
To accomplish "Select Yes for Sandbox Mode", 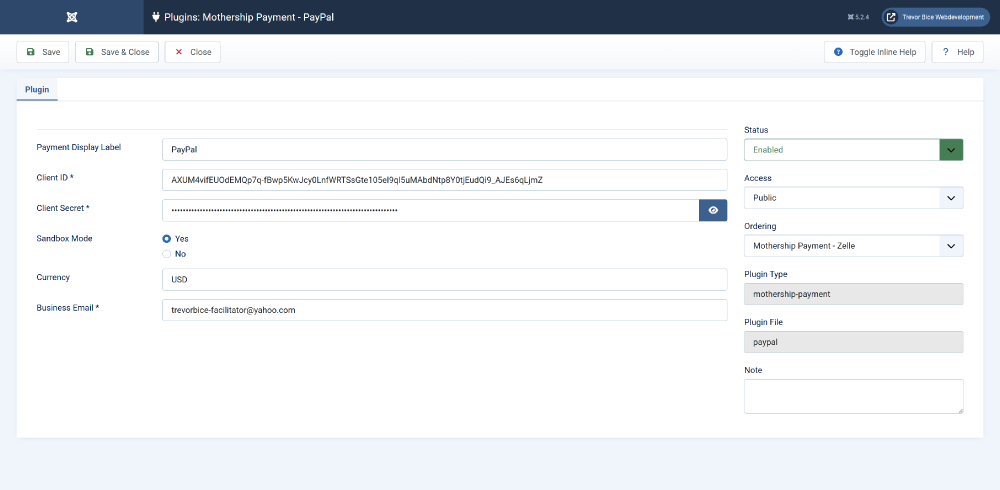I will tap(166, 239).
